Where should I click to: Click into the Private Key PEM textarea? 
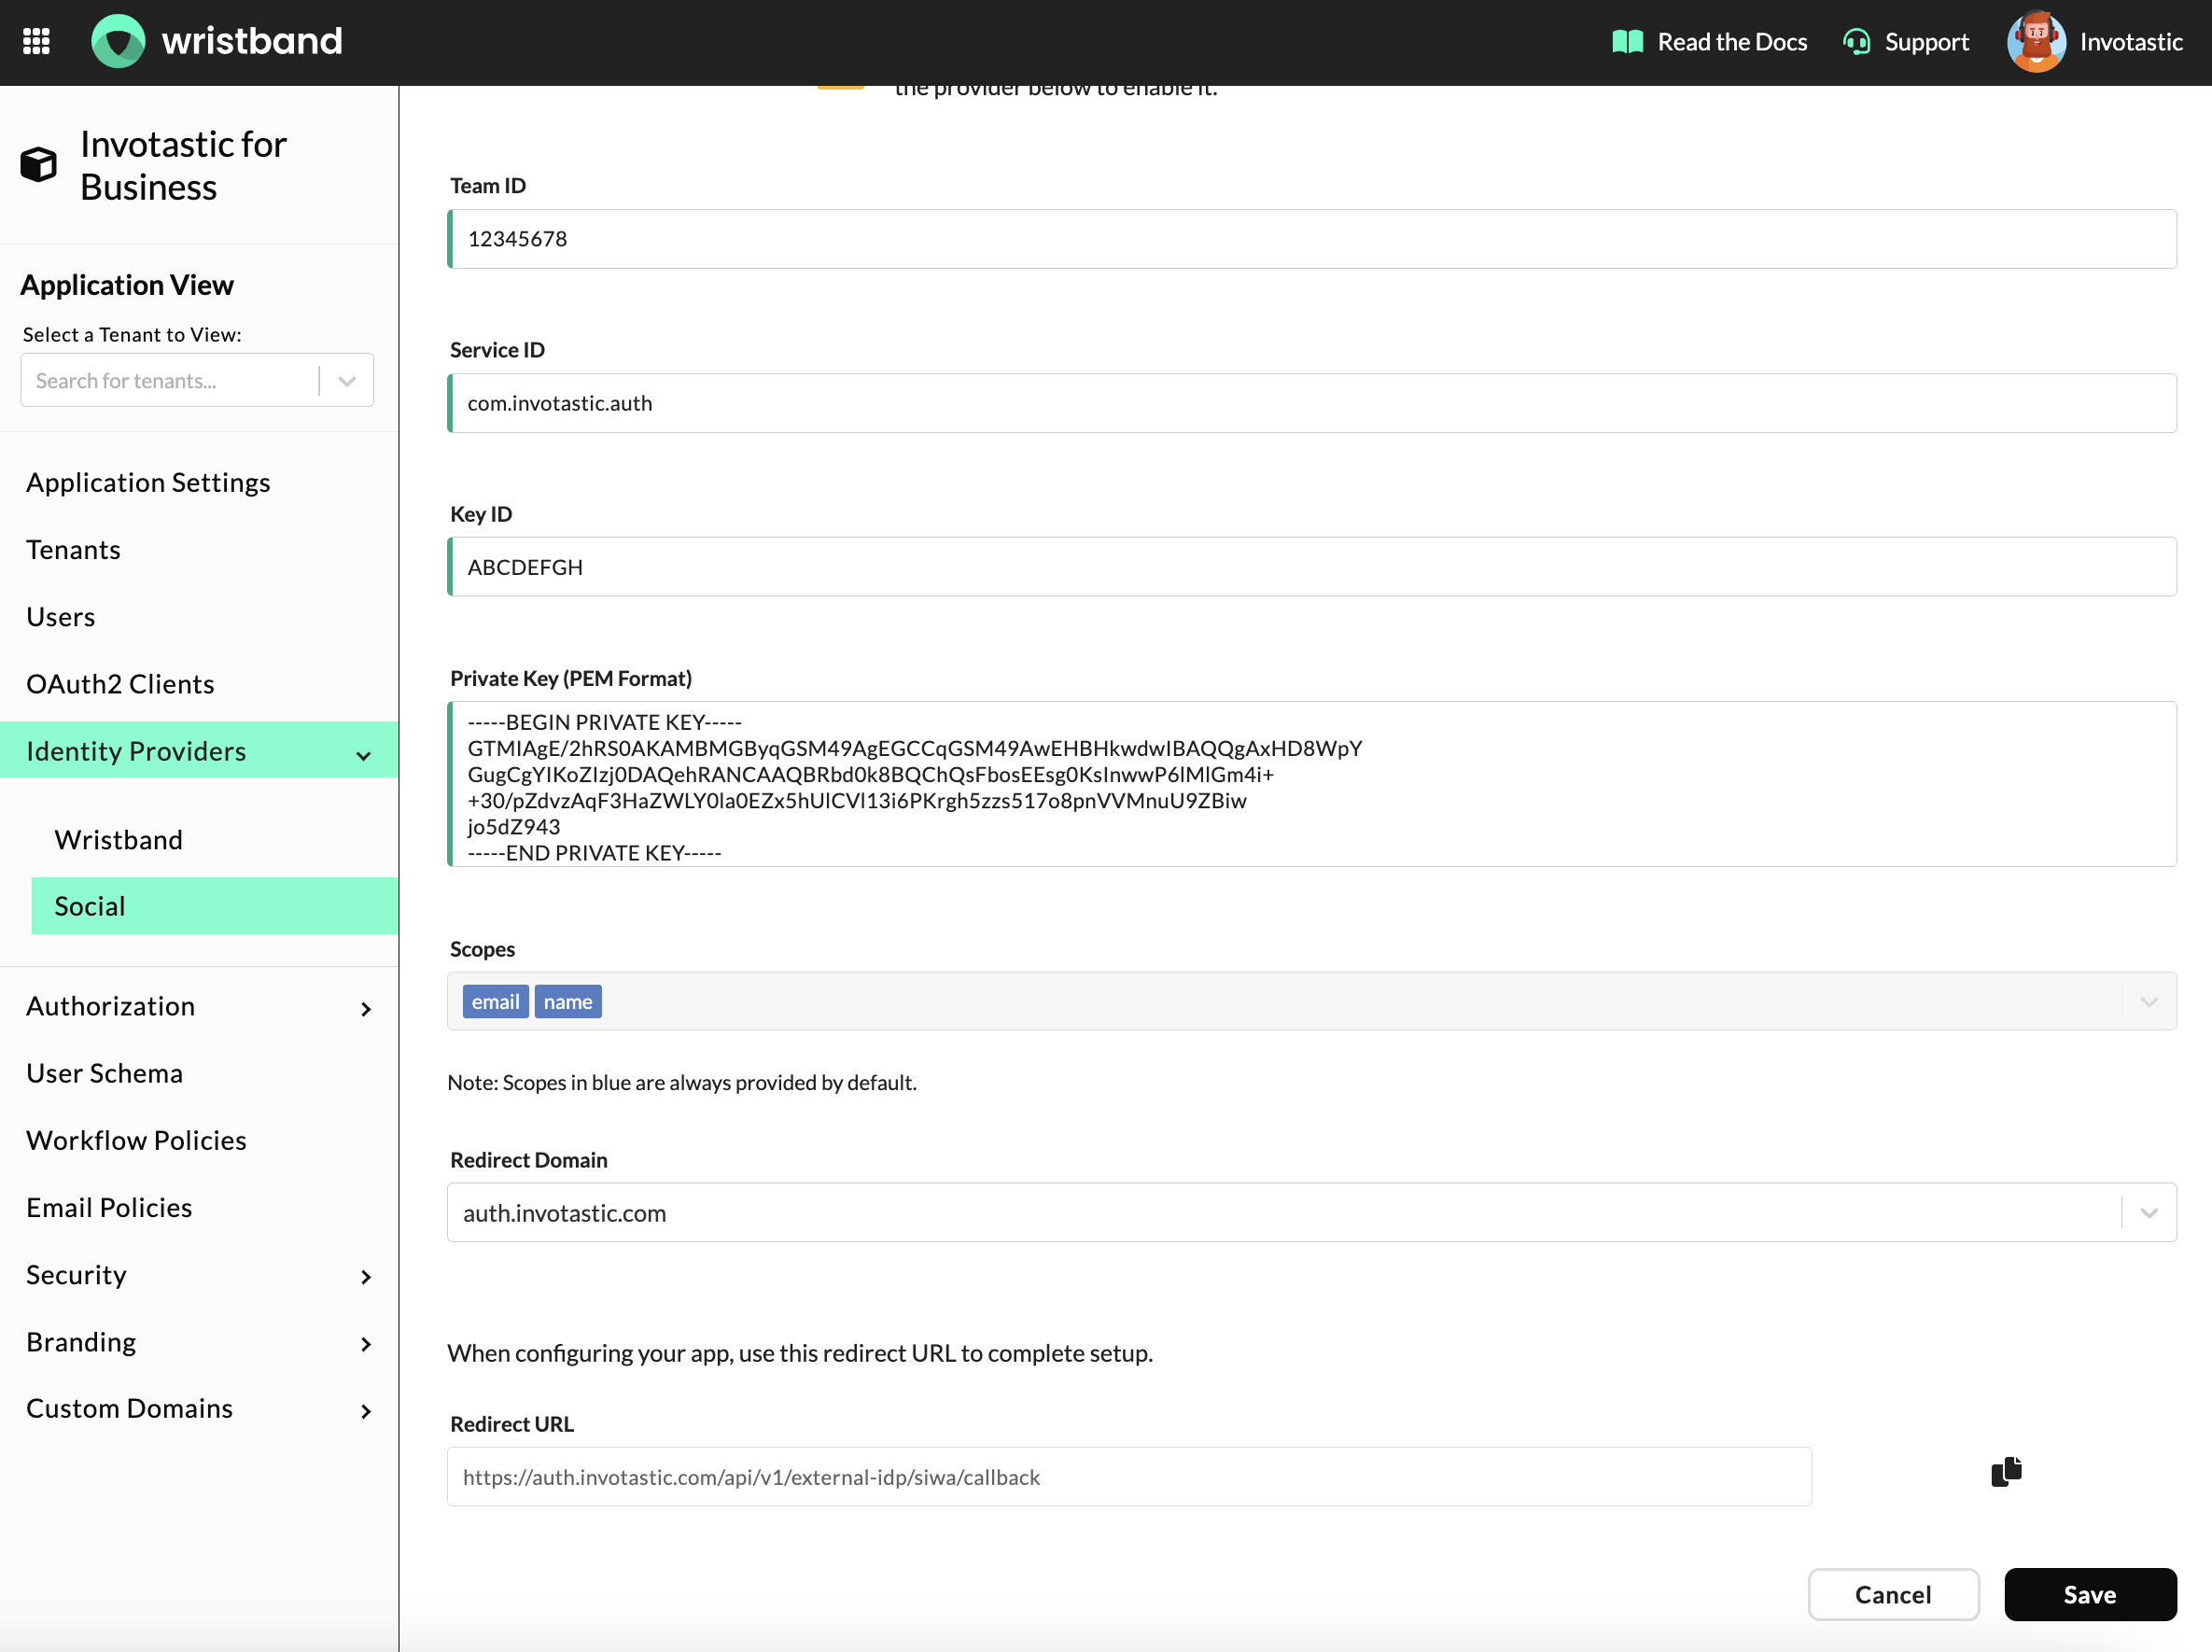pyautogui.click(x=1312, y=784)
